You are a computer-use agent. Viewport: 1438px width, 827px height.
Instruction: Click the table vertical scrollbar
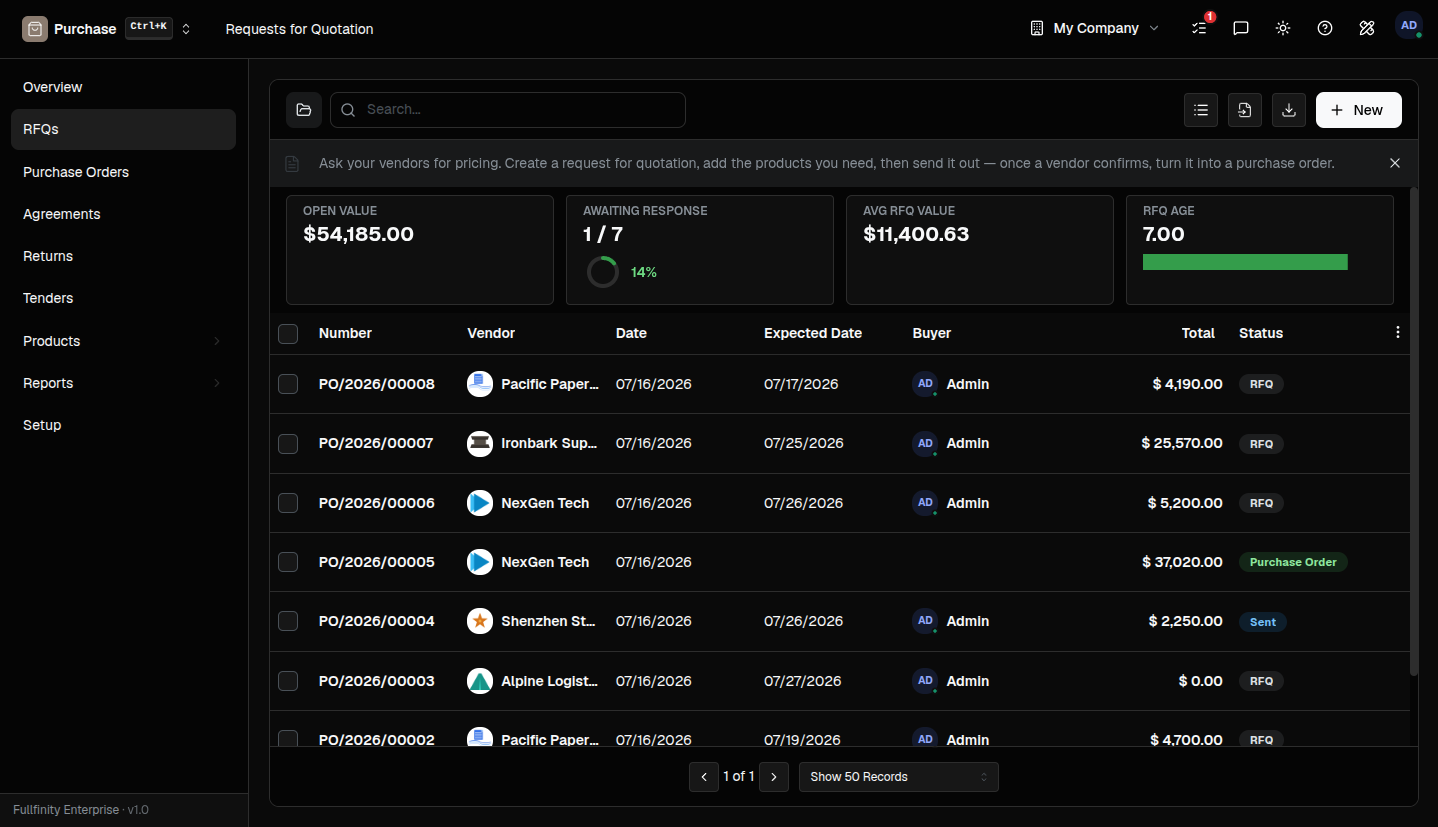point(1413,431)
